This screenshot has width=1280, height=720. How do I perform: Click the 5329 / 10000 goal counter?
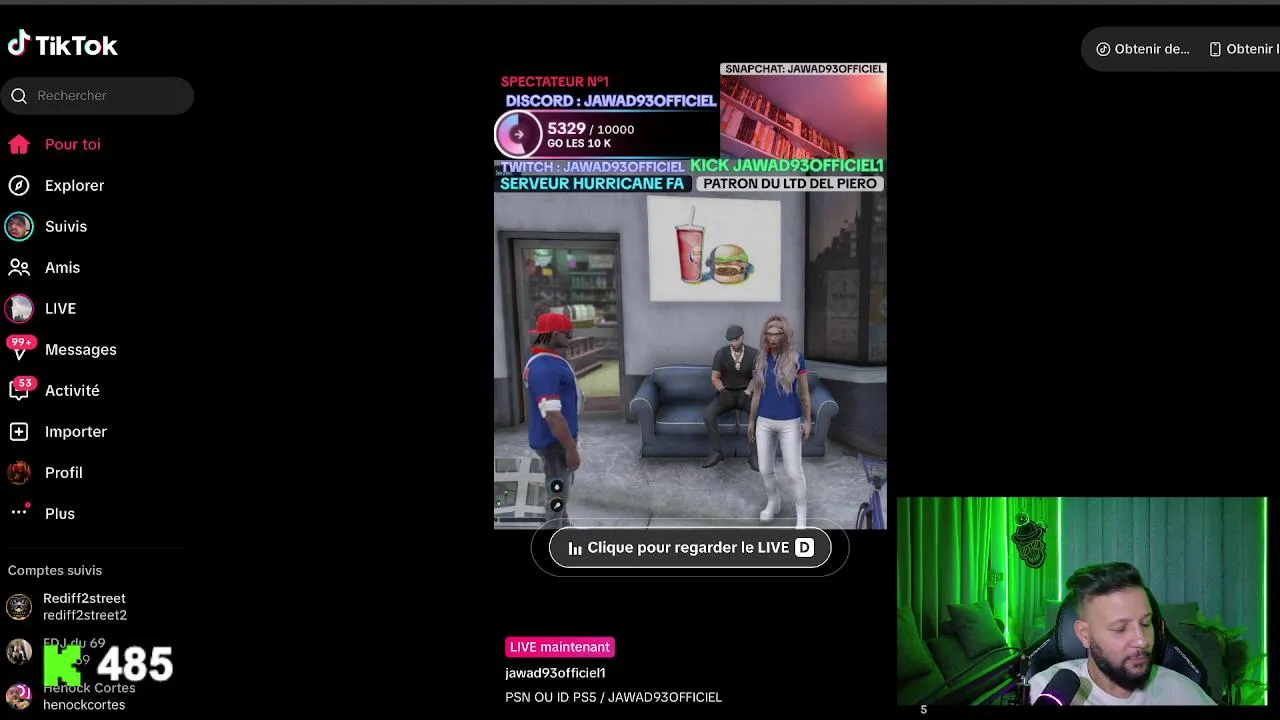590,129
